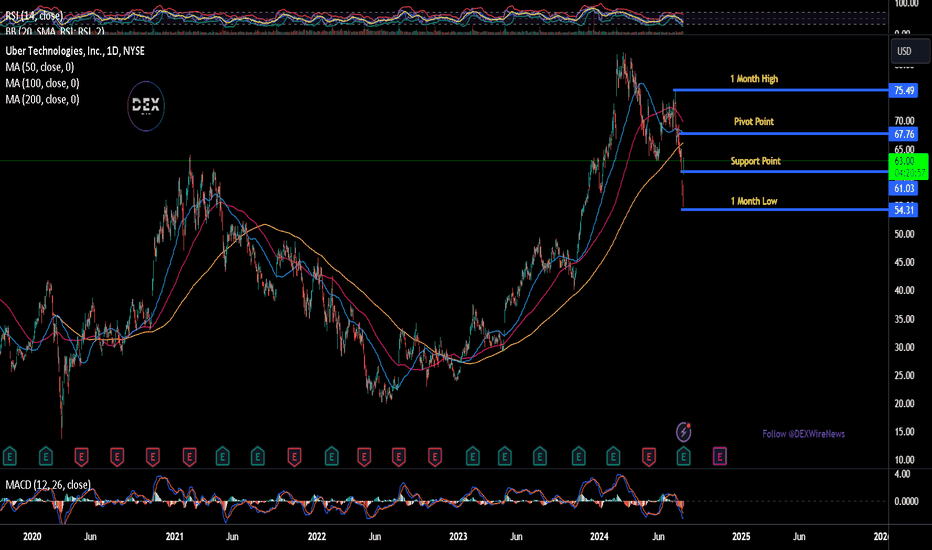The height and width of the screenshot is (550, 932).
Task: Select the MACD (12, 26, close) indicator legend
Action: tap(48, 485)
